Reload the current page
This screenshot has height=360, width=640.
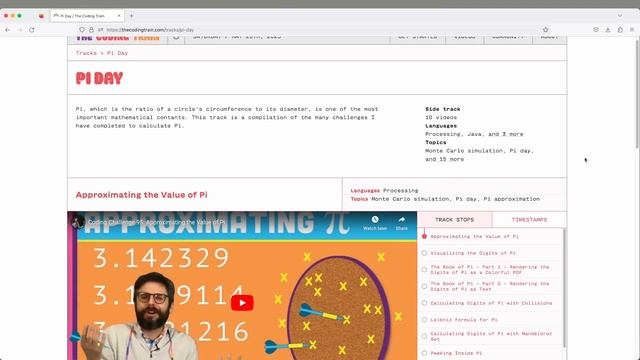(32, 30)
